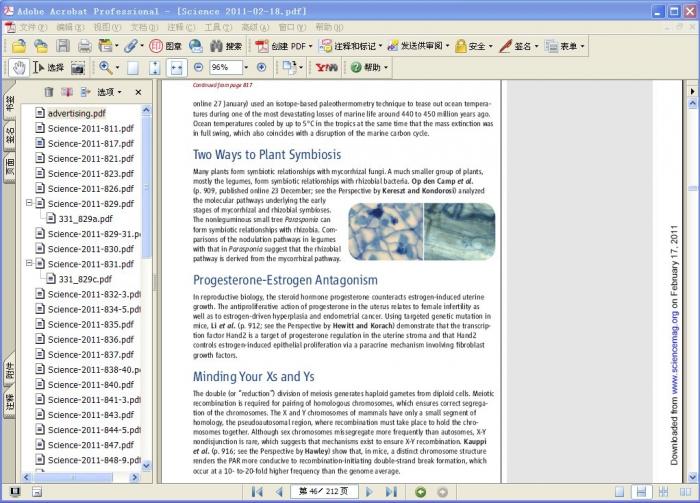Open the zoom percentage dropdown
Screen dimensions: 700x503
pos(247,68)
